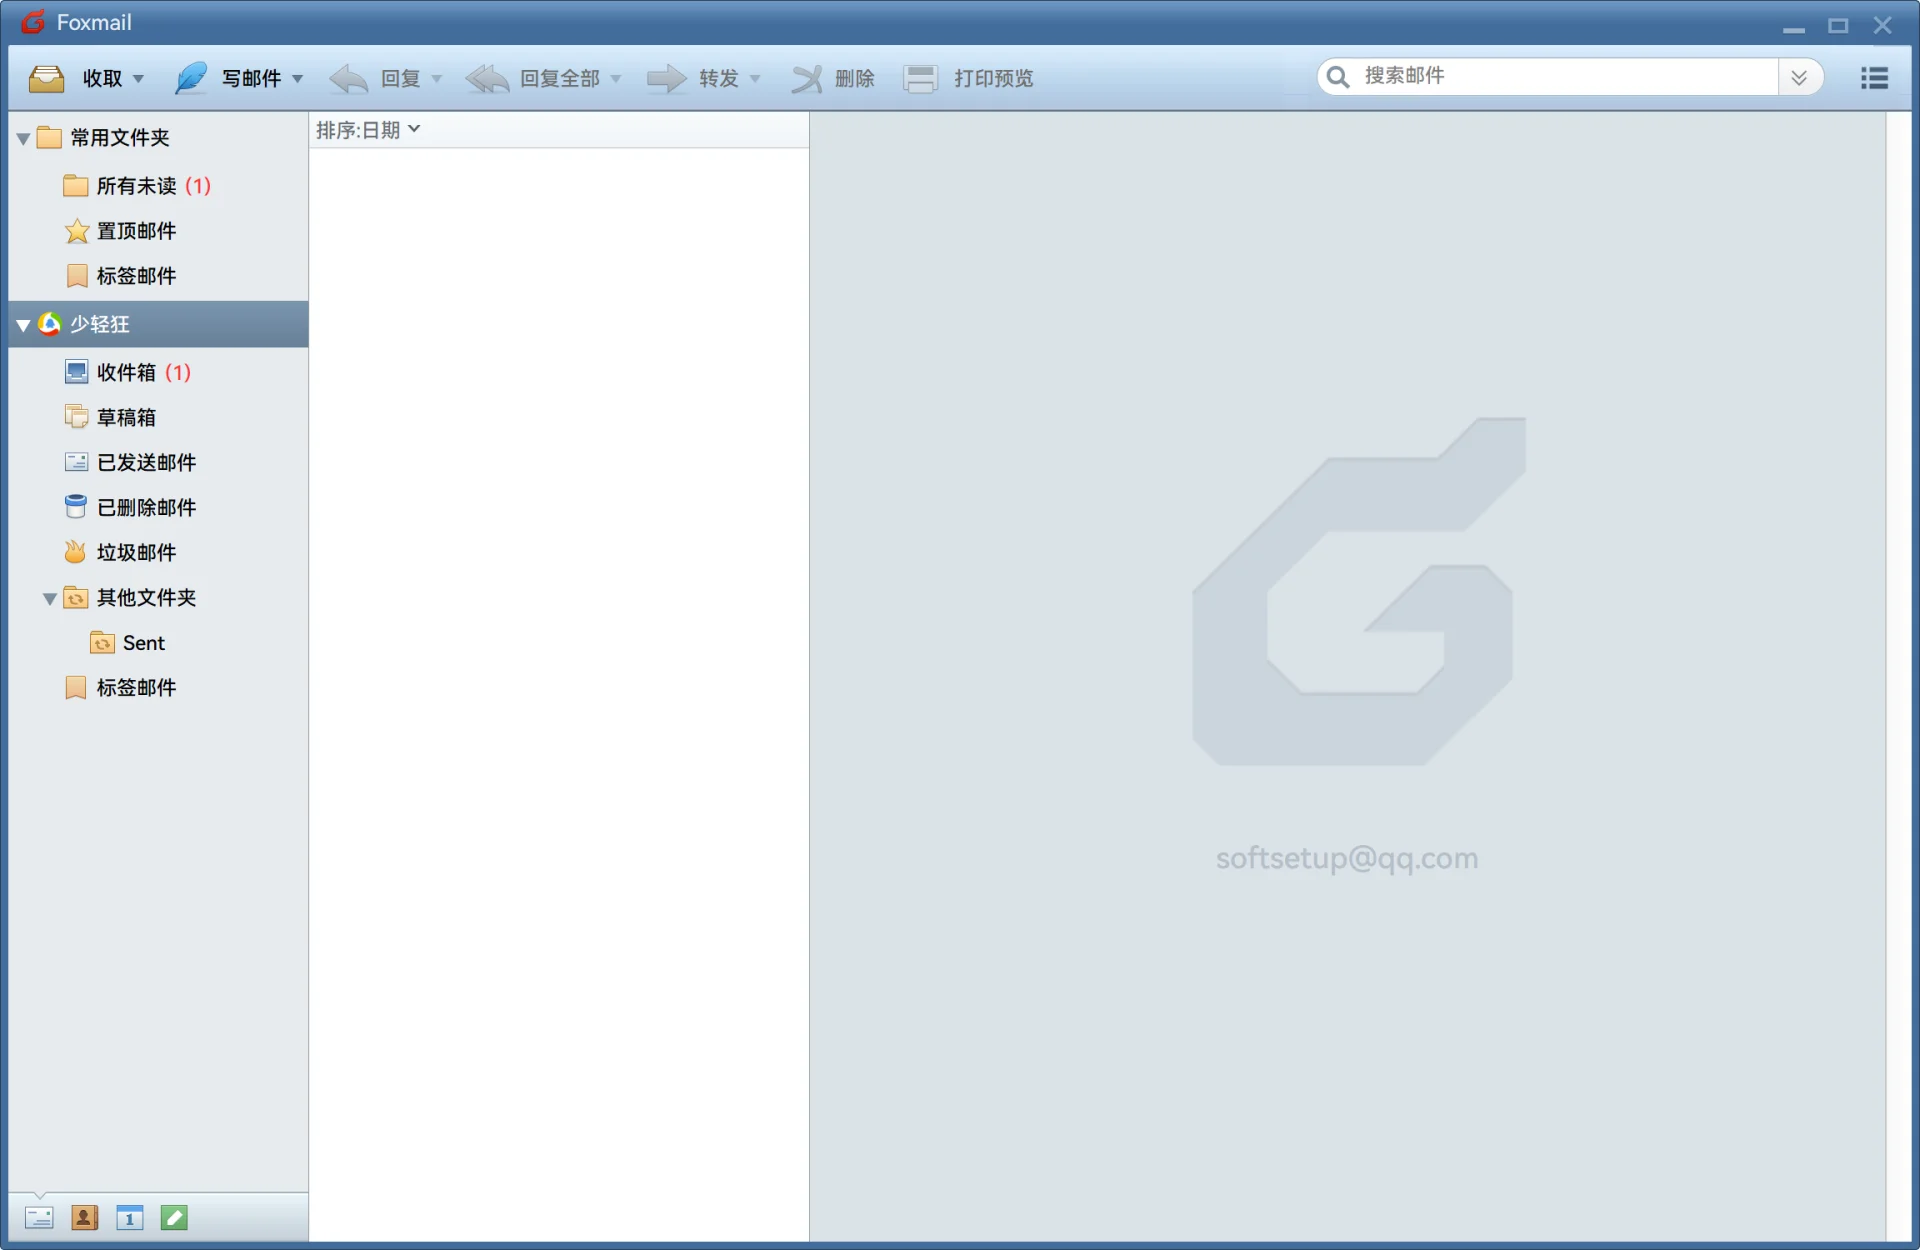Viewport: 1920px width, 1250px height.
Task: Click the search magnifier icon
Action: tap(1337, 77)
